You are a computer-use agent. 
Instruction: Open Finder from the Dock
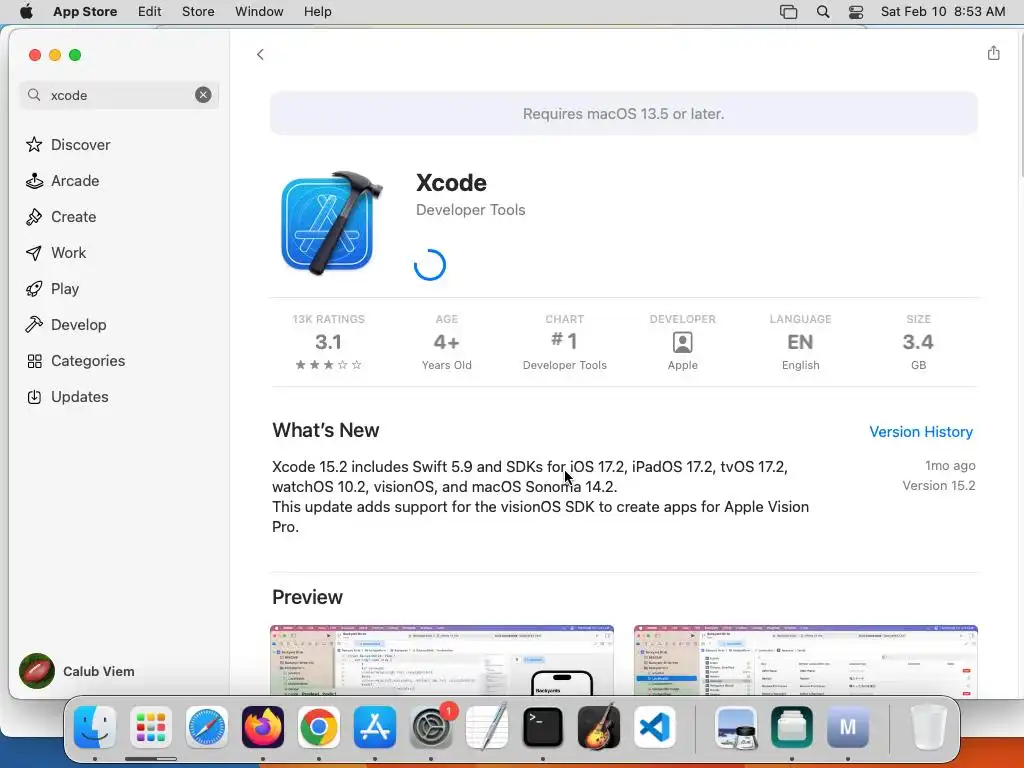click(95, 727)
